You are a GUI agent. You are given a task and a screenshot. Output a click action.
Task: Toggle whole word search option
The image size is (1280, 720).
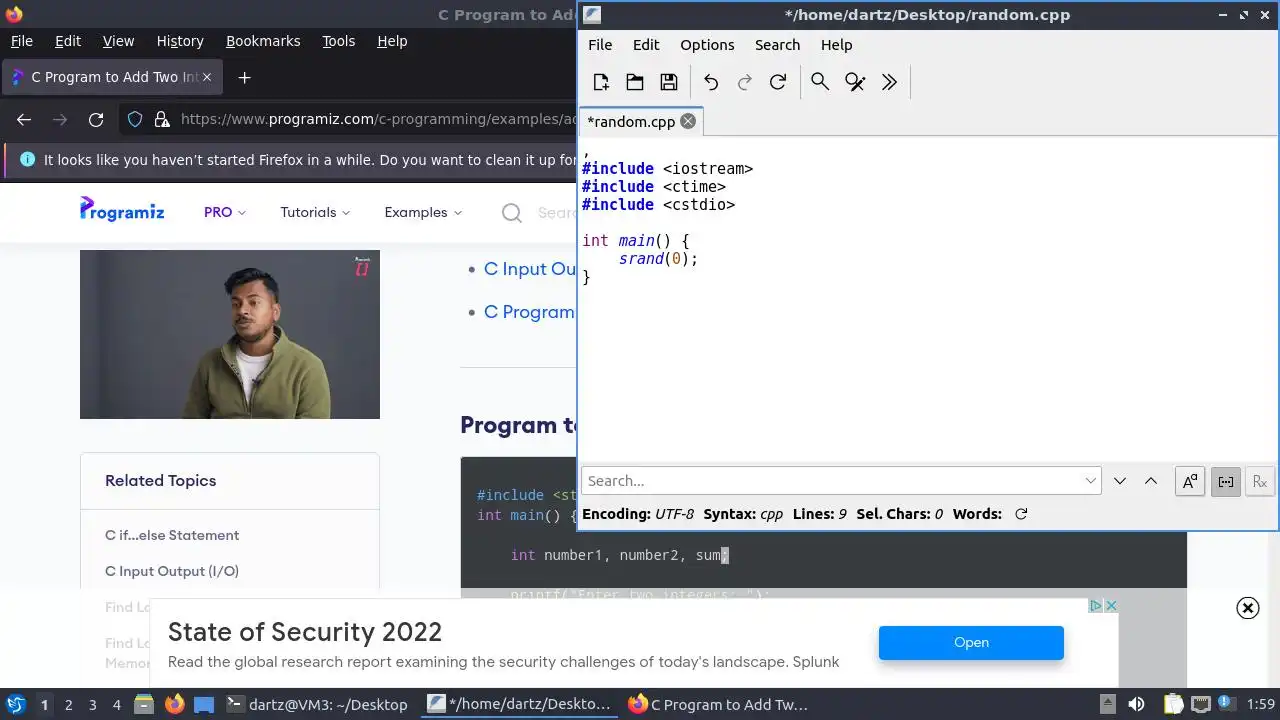click(1225, 482)
